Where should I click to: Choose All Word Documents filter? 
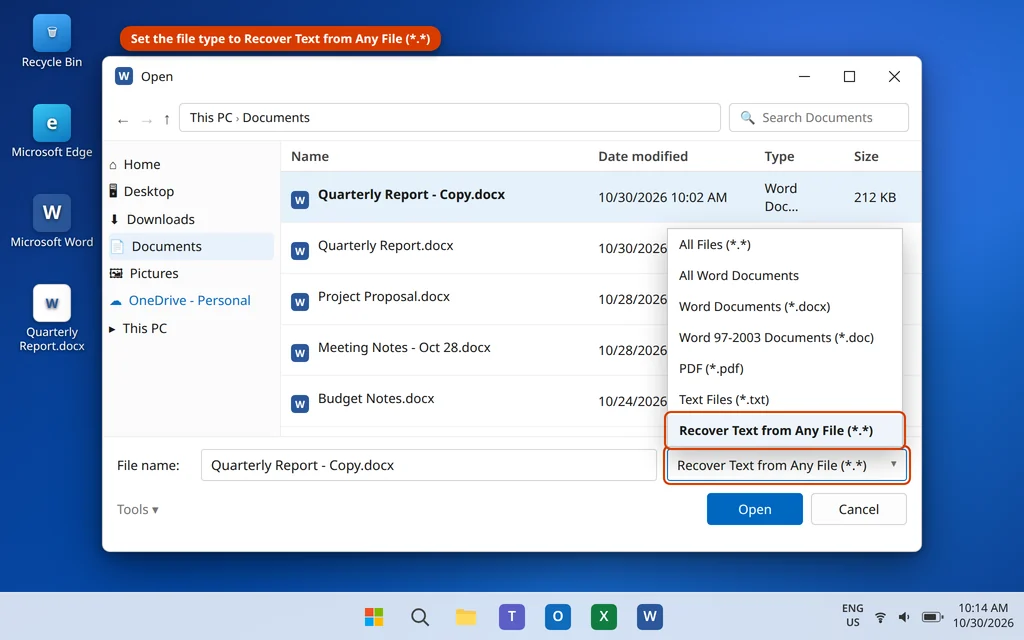[784, 276]
